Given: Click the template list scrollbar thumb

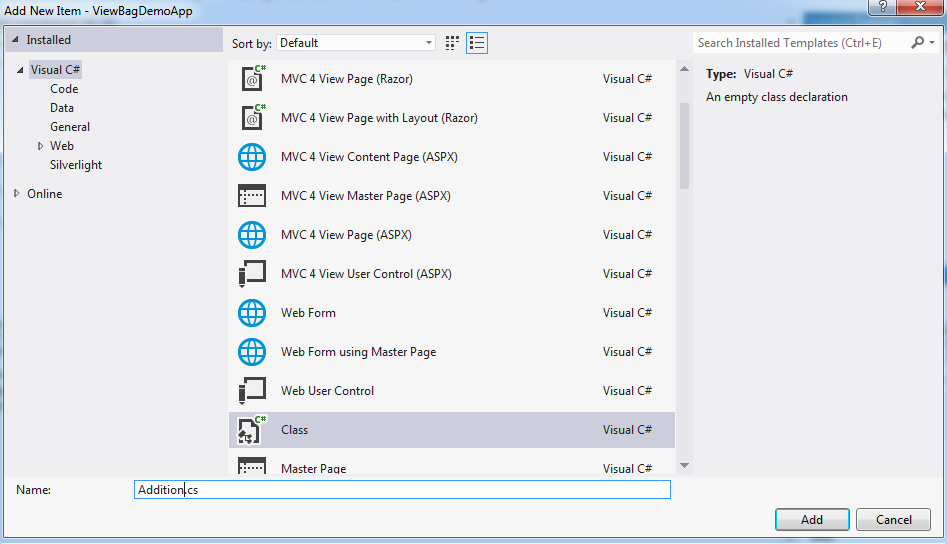Looking at the screenshot, I should tap(684, 146).
